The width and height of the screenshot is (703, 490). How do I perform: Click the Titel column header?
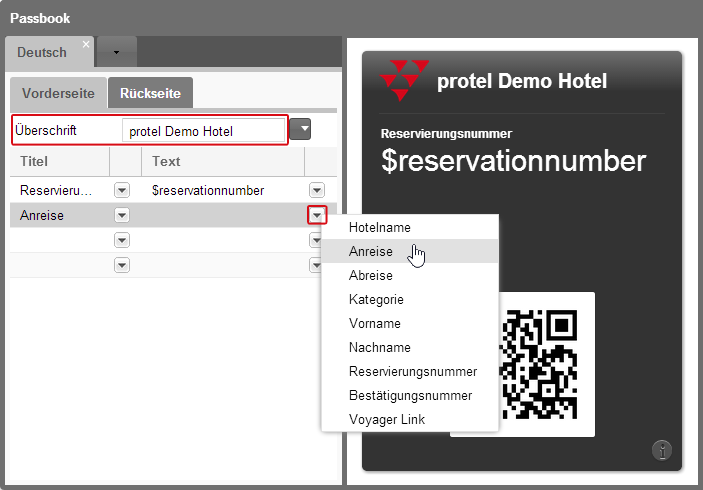(60, 161)
